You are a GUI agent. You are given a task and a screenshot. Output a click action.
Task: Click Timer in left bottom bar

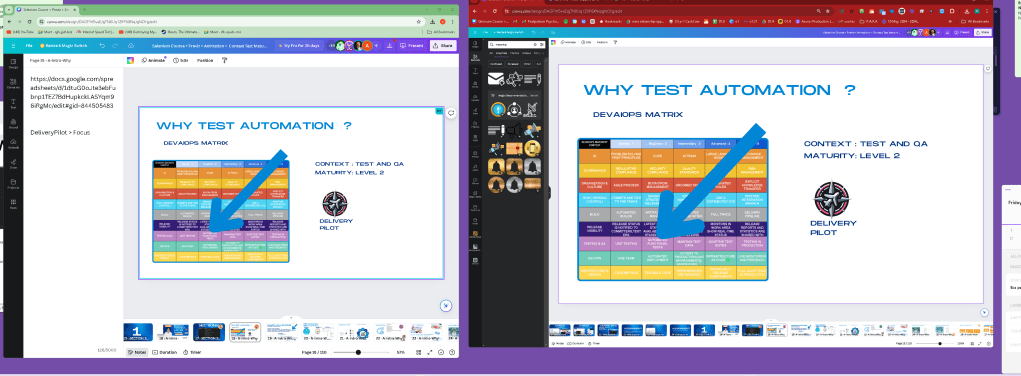click(192, 353)
